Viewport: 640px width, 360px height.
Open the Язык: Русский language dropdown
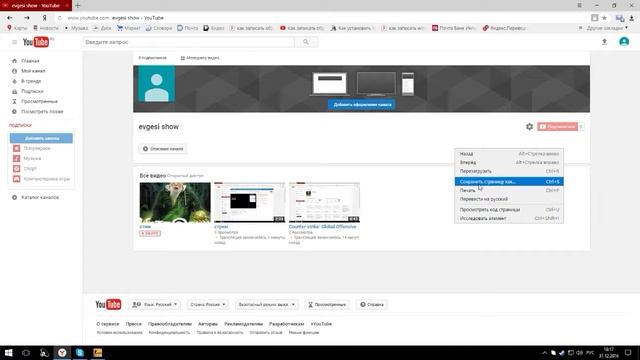tap(155, 304)
